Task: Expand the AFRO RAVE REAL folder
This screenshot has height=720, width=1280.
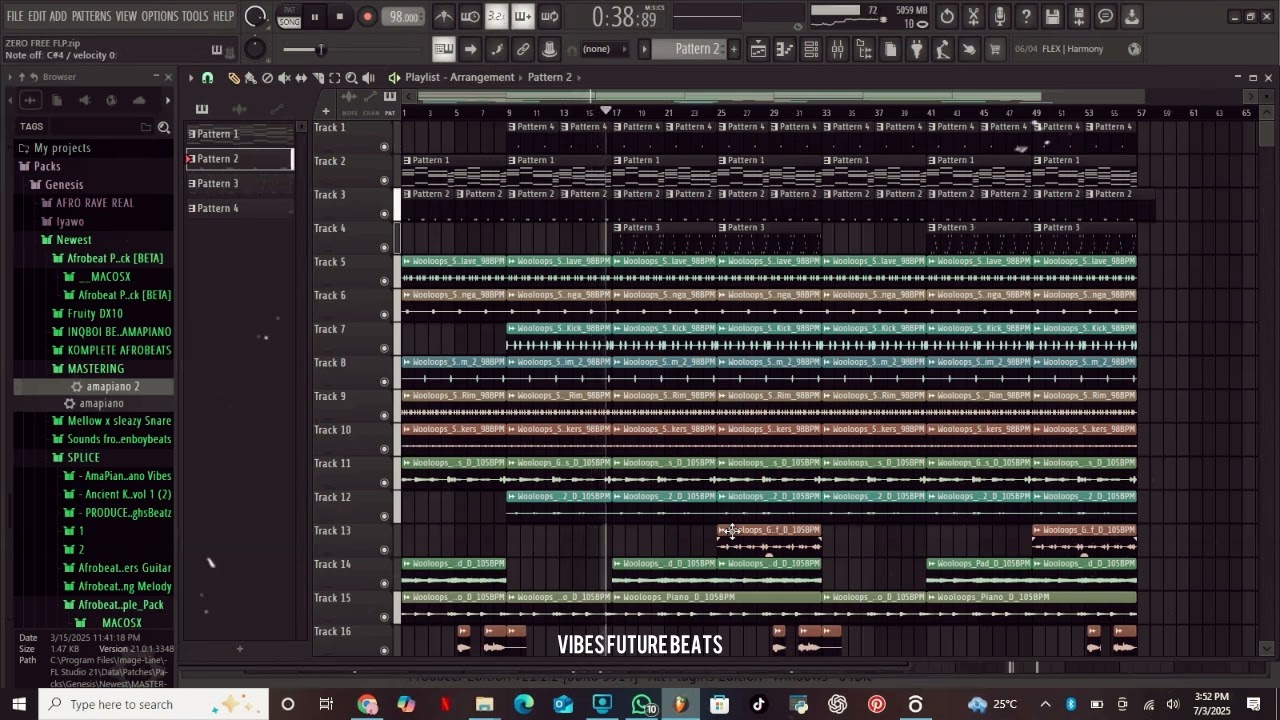Action: [94, 203]
